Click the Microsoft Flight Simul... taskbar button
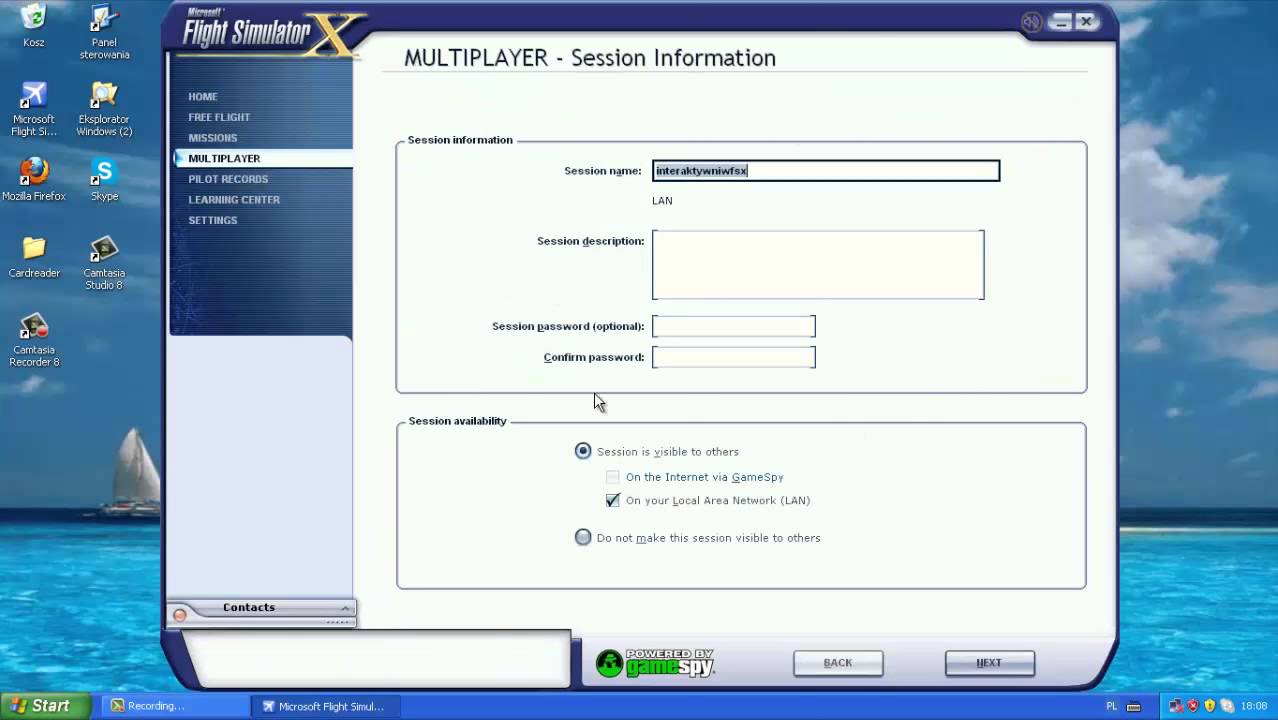 pos(328,706)
